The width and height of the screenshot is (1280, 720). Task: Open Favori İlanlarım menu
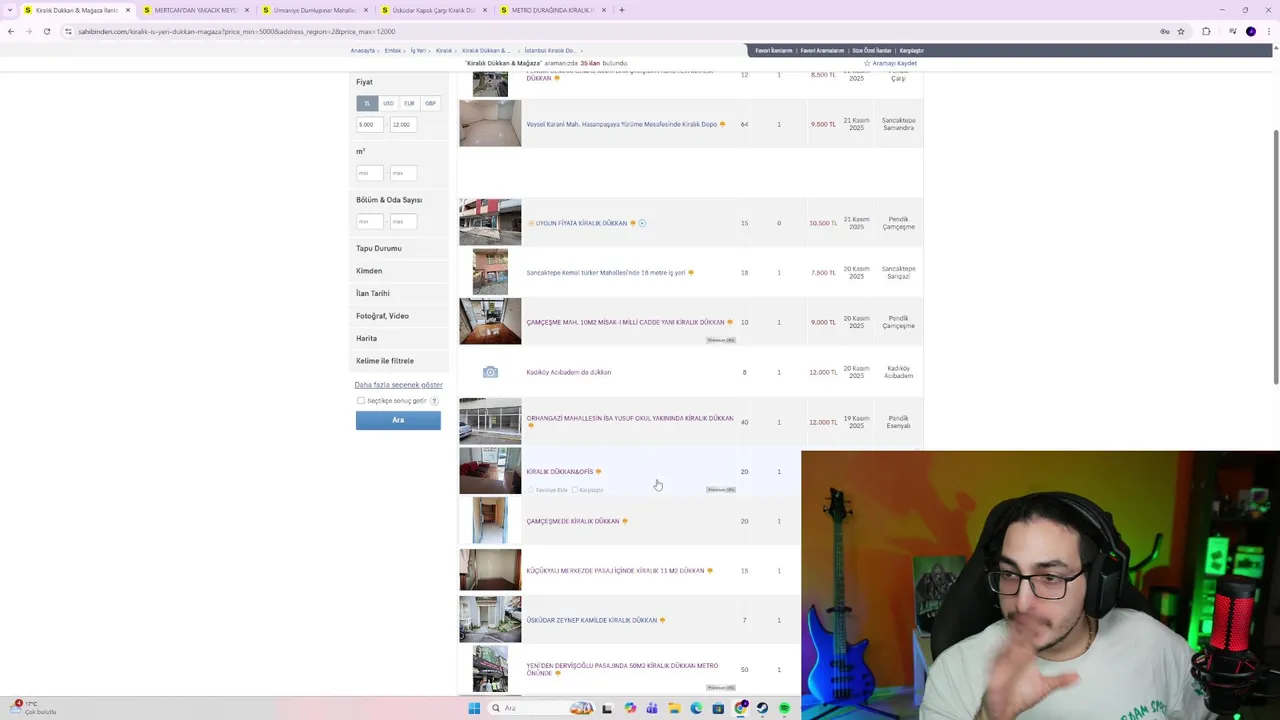pos(774,50)
